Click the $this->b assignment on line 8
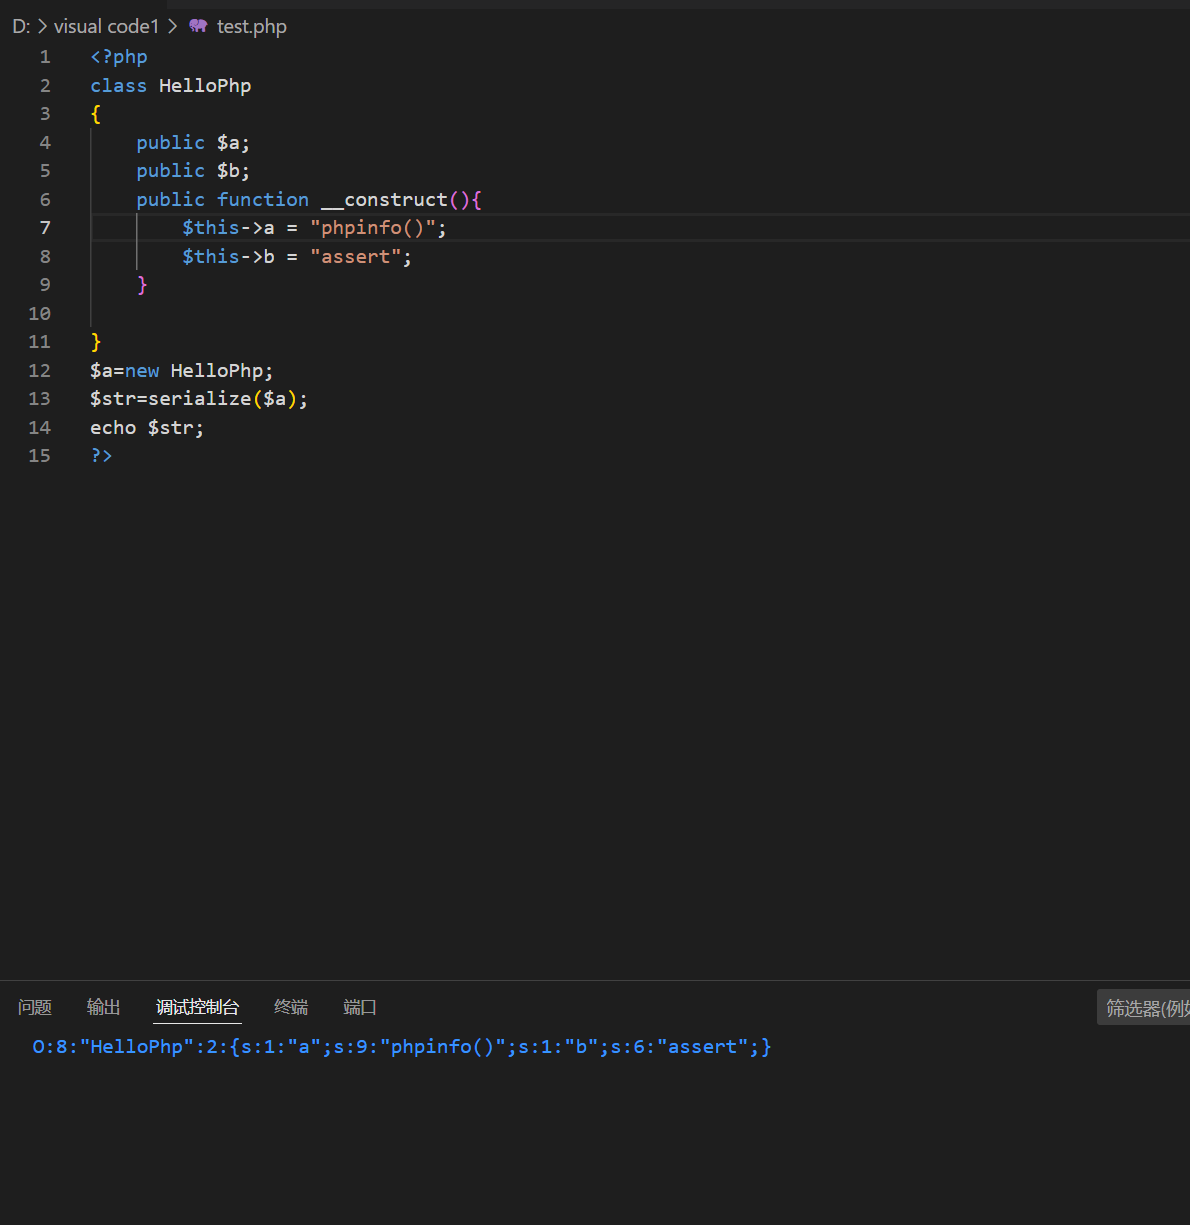The width and height of the screenshot is (1190, 1225). pos(297,257)
